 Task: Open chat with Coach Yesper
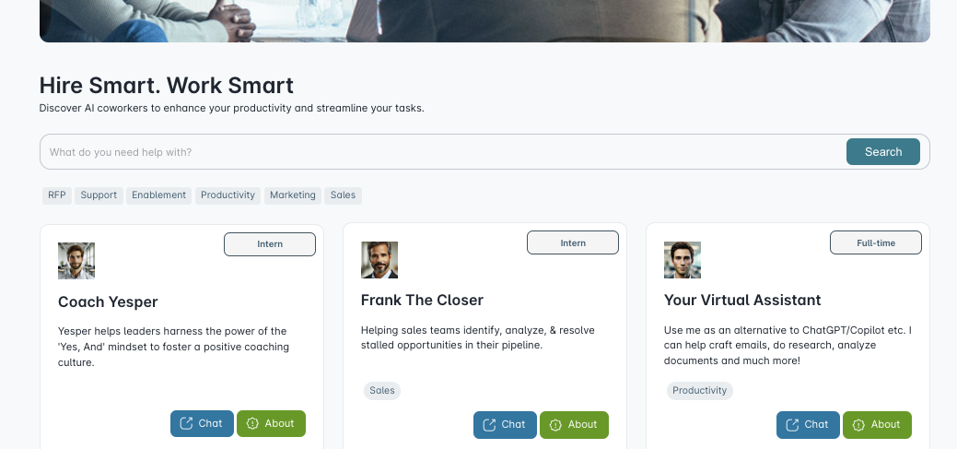(202, 423)
